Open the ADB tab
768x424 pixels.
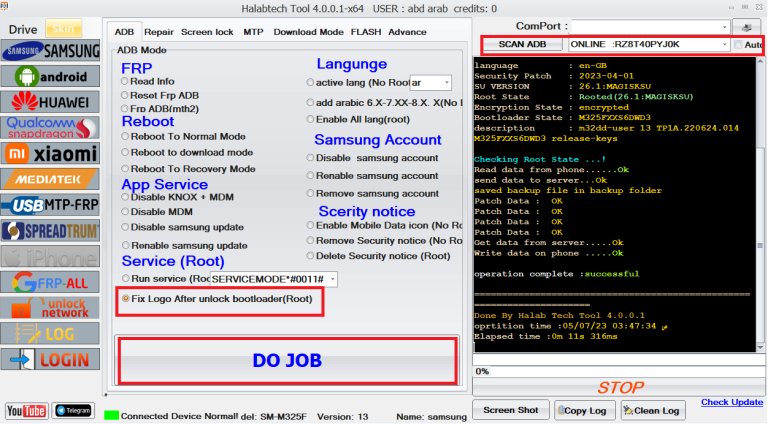(124, 32)
